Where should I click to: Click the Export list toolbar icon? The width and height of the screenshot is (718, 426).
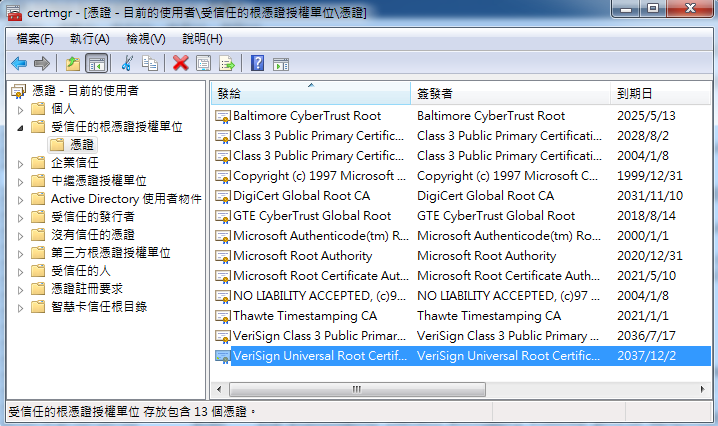[227, 63]
